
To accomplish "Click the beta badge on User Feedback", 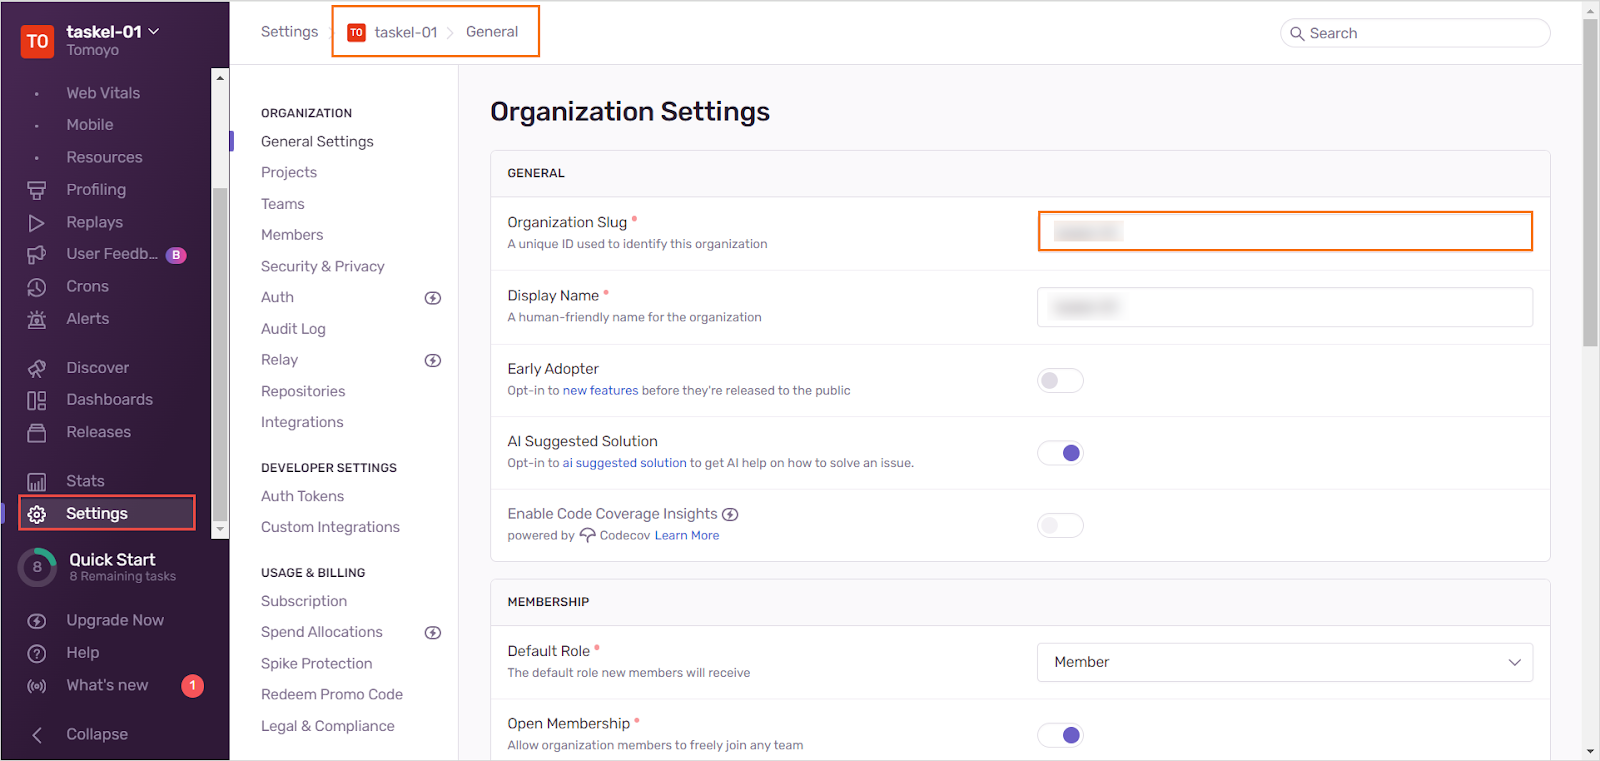I will pos(176,255).
